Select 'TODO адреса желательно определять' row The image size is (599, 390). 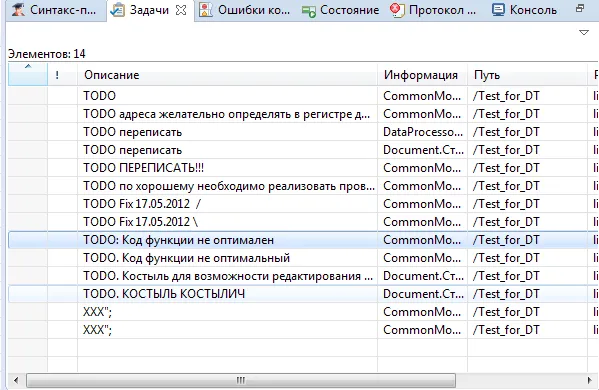303,114
